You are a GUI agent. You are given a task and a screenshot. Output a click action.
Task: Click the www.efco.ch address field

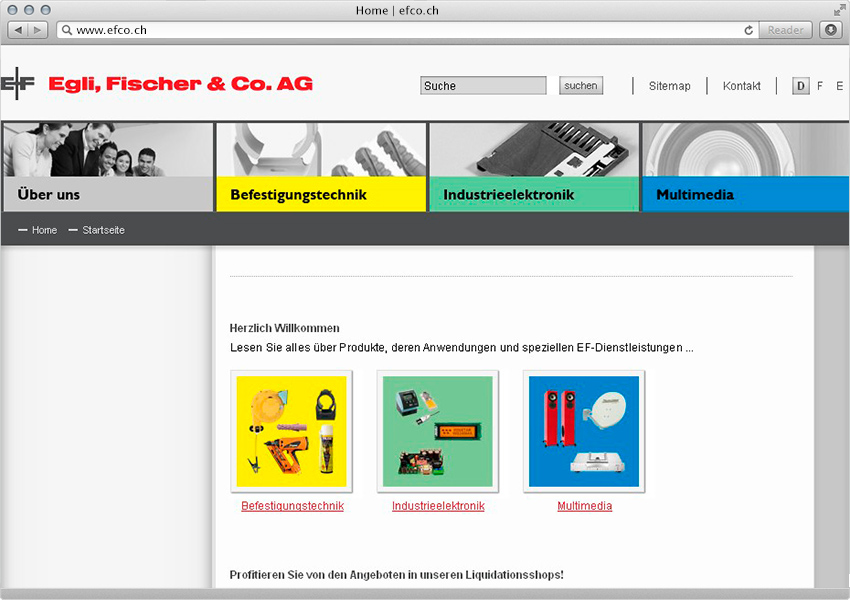pos(407,30)
